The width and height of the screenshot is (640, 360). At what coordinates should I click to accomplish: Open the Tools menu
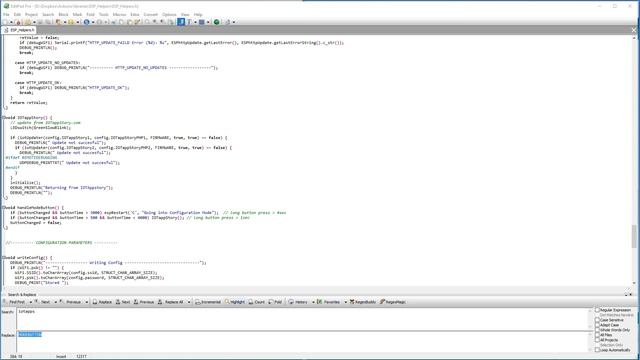click(104, 14)
